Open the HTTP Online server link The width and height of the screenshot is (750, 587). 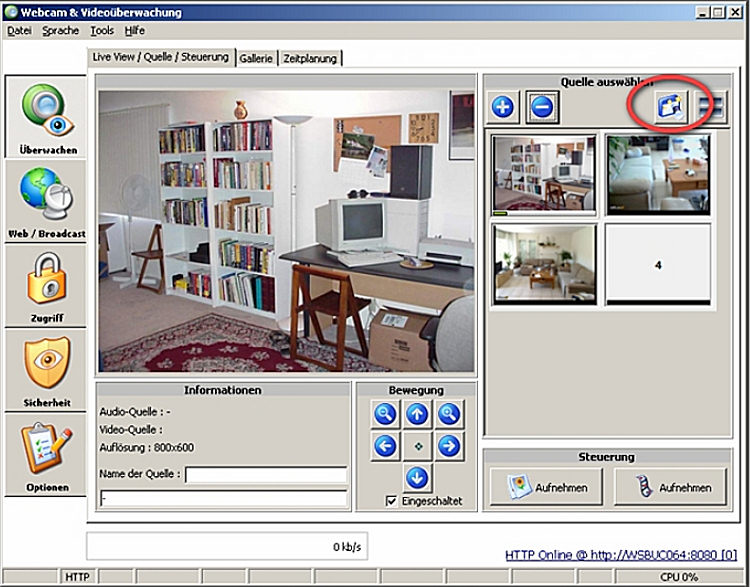click(620, 555)
